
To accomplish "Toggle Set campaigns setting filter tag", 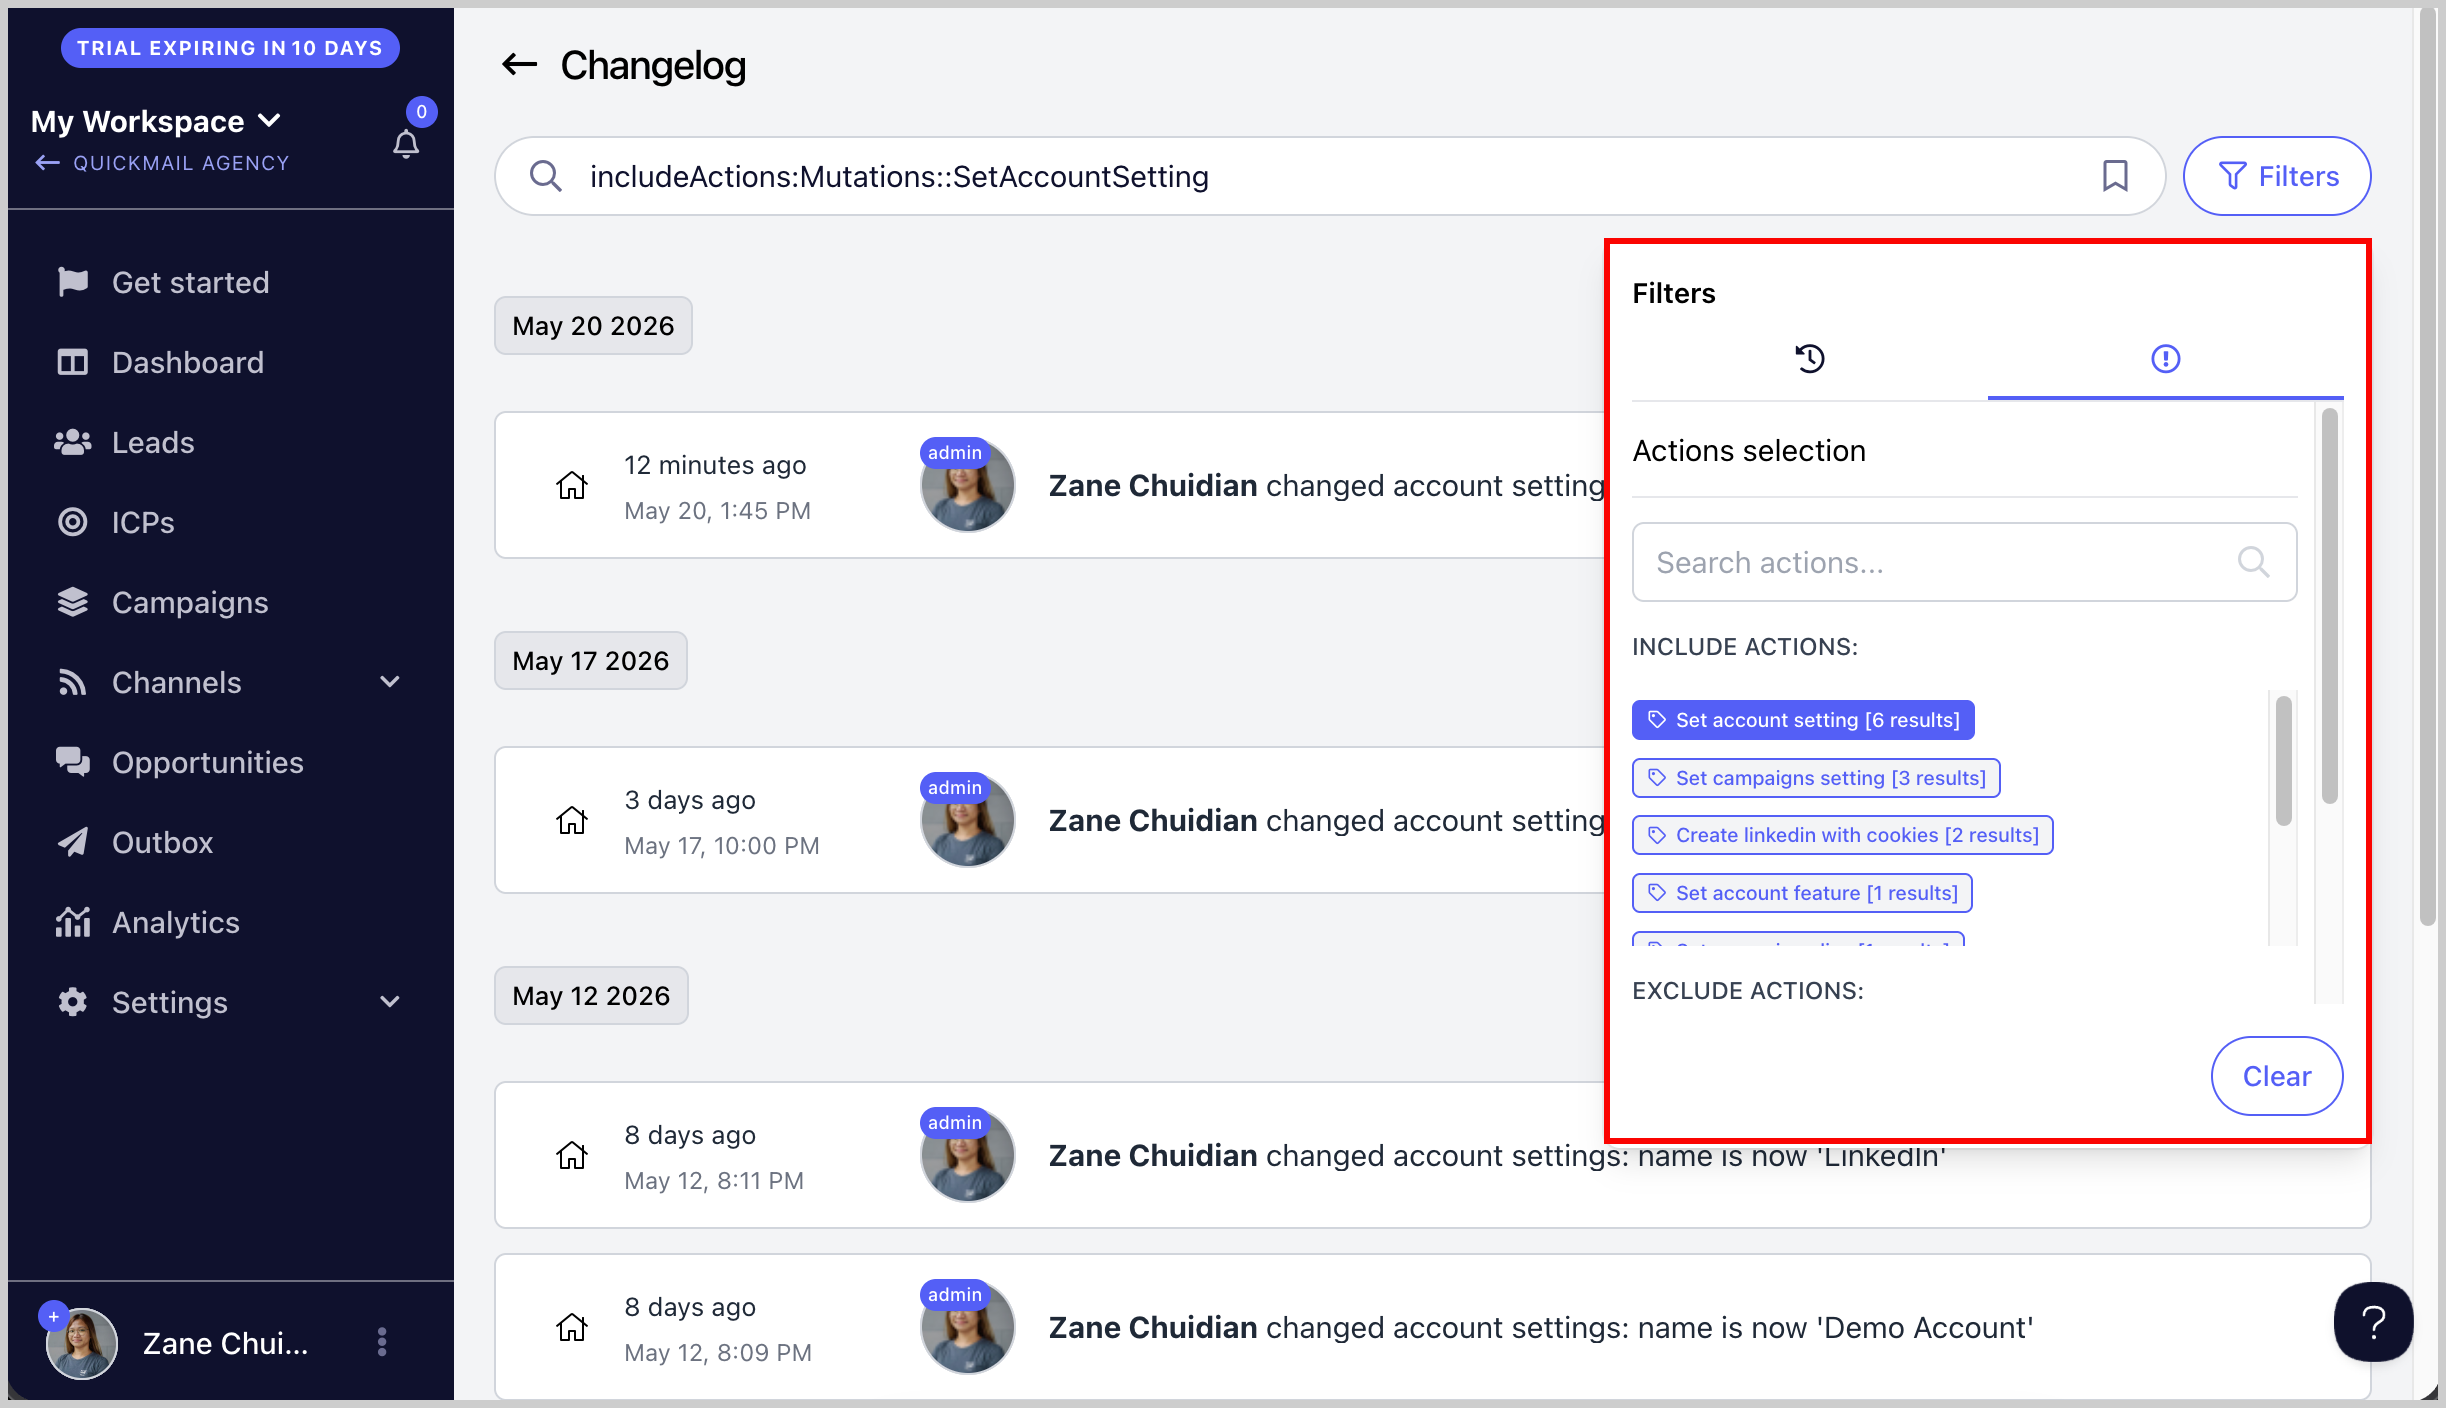I will coord(1815,778).
